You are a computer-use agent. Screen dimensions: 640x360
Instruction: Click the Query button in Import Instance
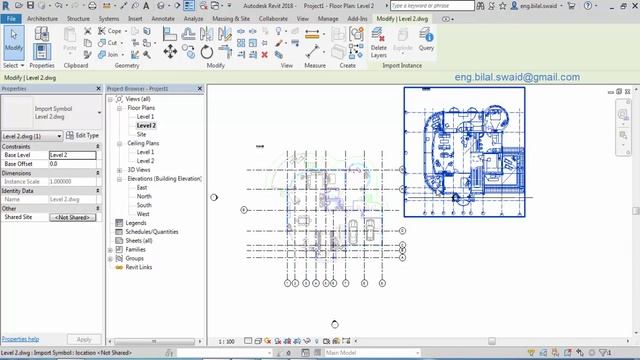point(426,39)
